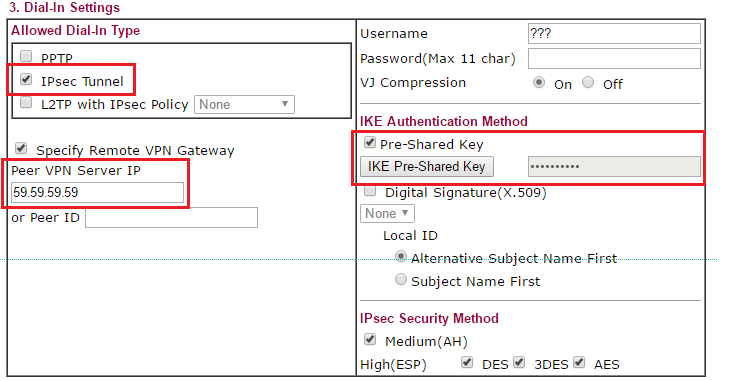The height and width of the screenshot is (381, 740).
Task: Click the IKE Pre-Shared Key button
Action: click(x=427, y=166)
